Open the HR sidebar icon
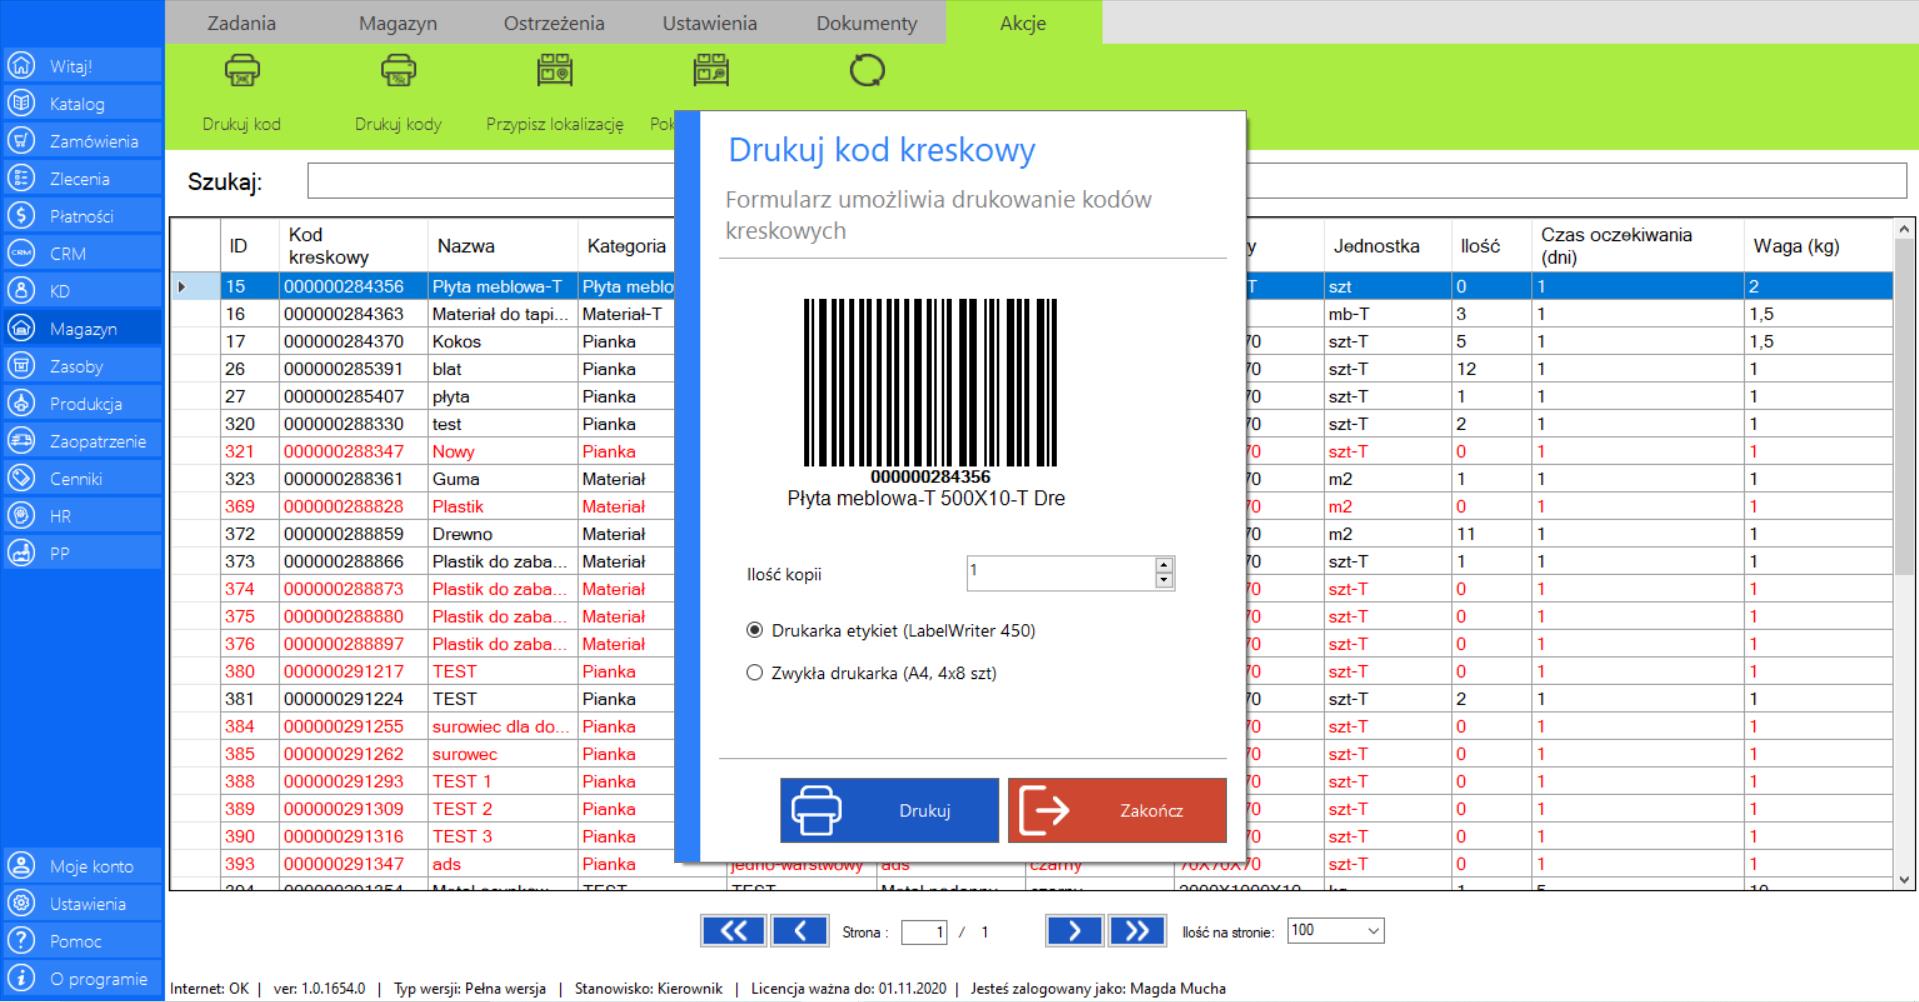This screenshot has width=1919, height=1002. click(x=21, y=516)
